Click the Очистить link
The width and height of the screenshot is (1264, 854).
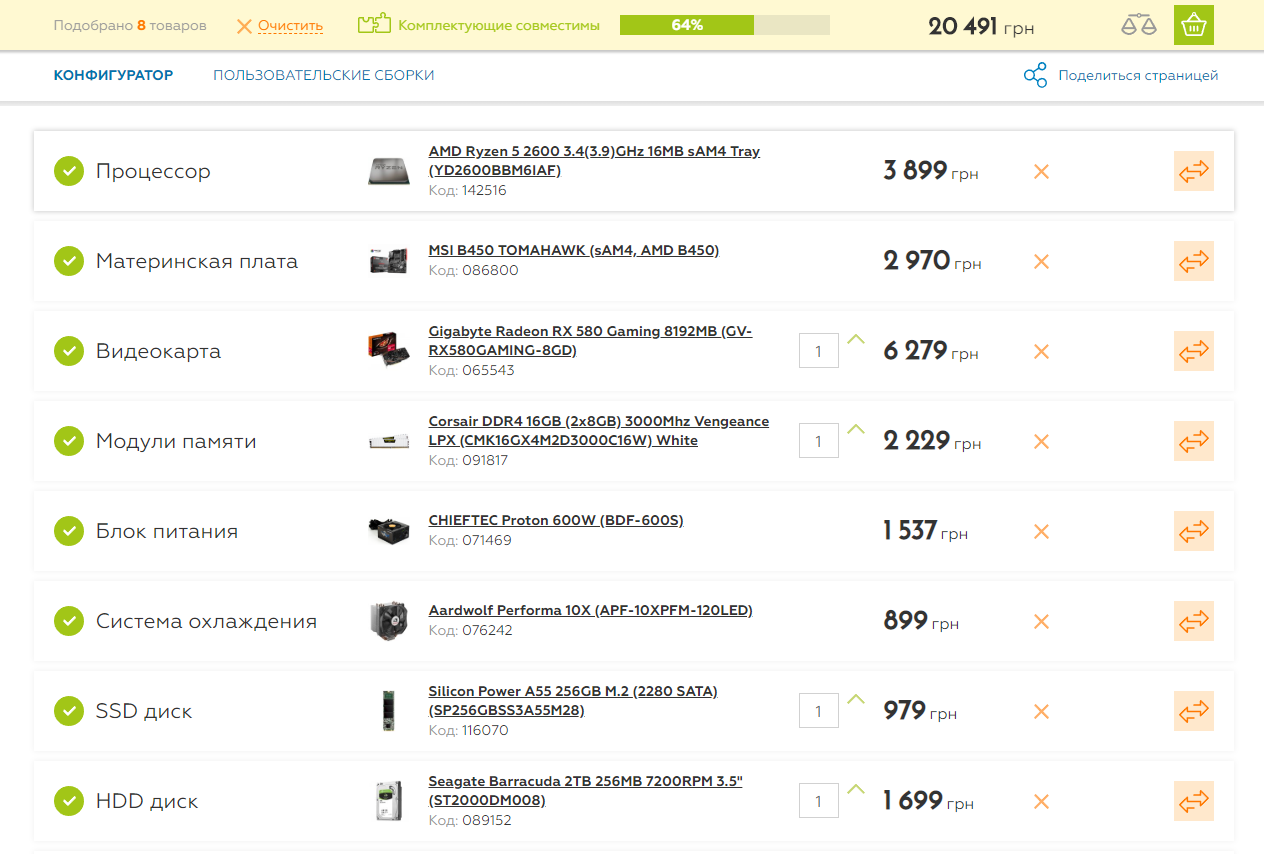tap(290, 26)
